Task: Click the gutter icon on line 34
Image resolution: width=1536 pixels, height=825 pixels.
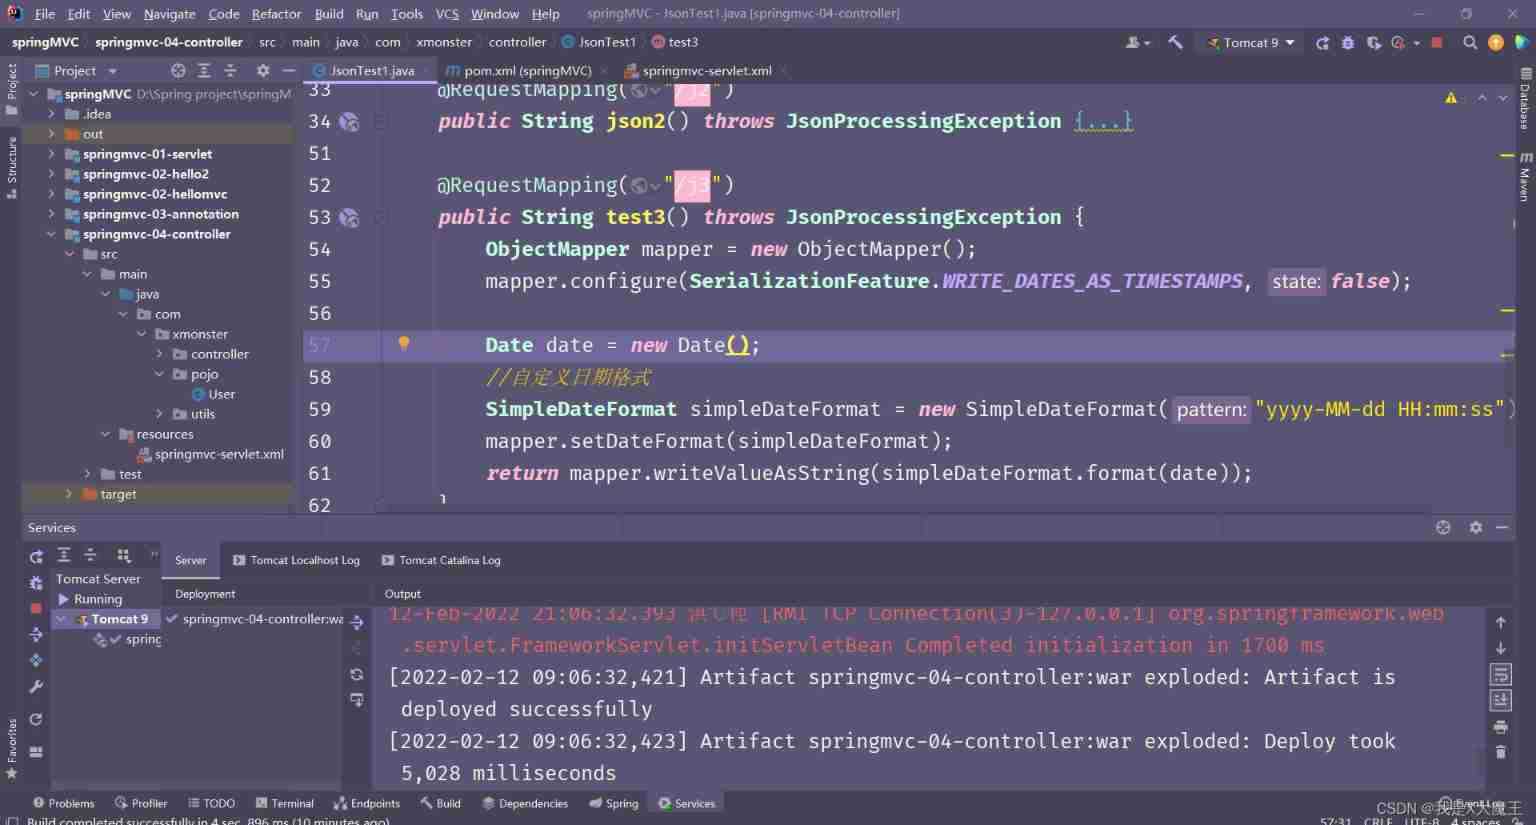Action: (349, 122)
